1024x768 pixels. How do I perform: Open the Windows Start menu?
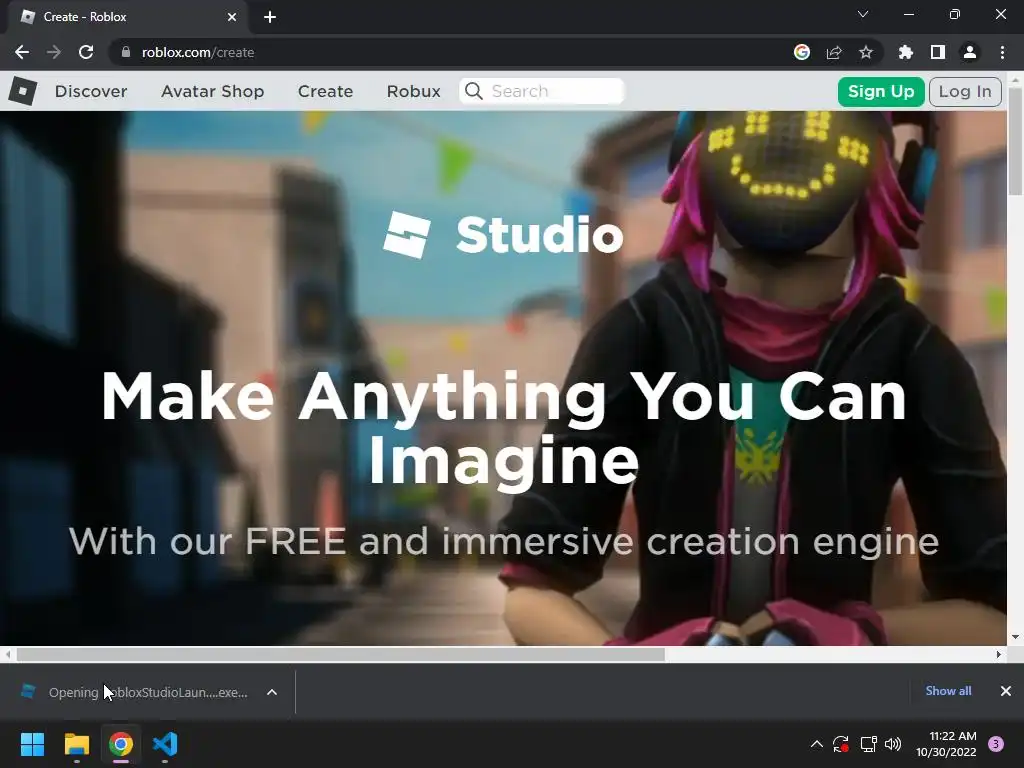tap(32, 744)
